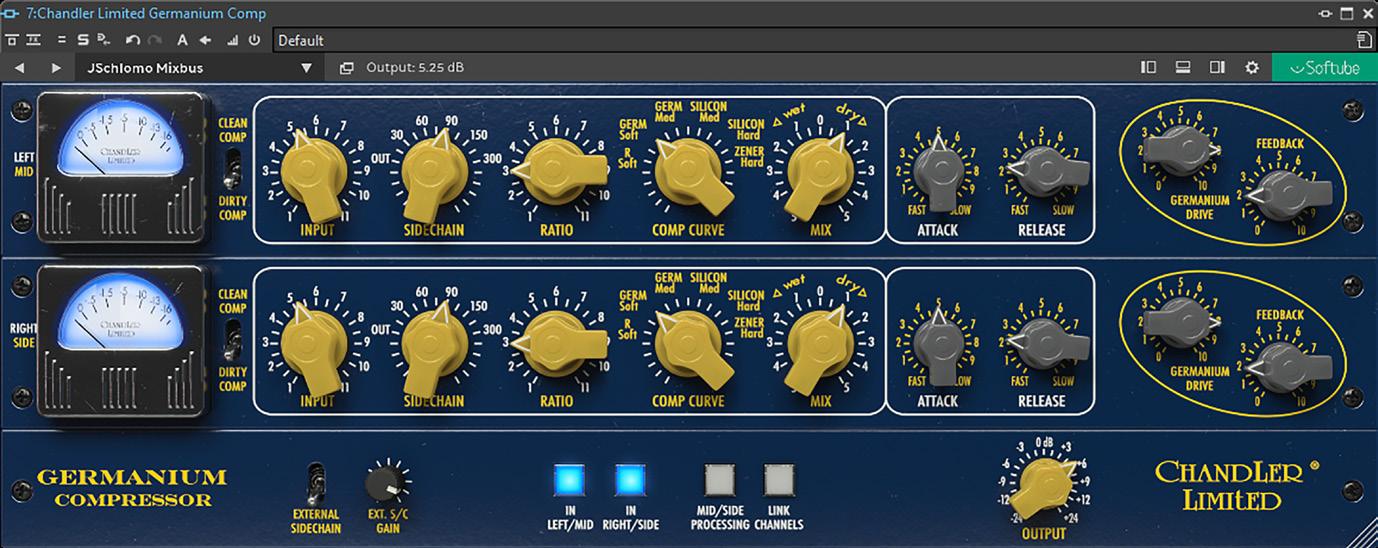Click the Right/Side Input knob
The image size is (1378, 548).
(x=313, y=348)
